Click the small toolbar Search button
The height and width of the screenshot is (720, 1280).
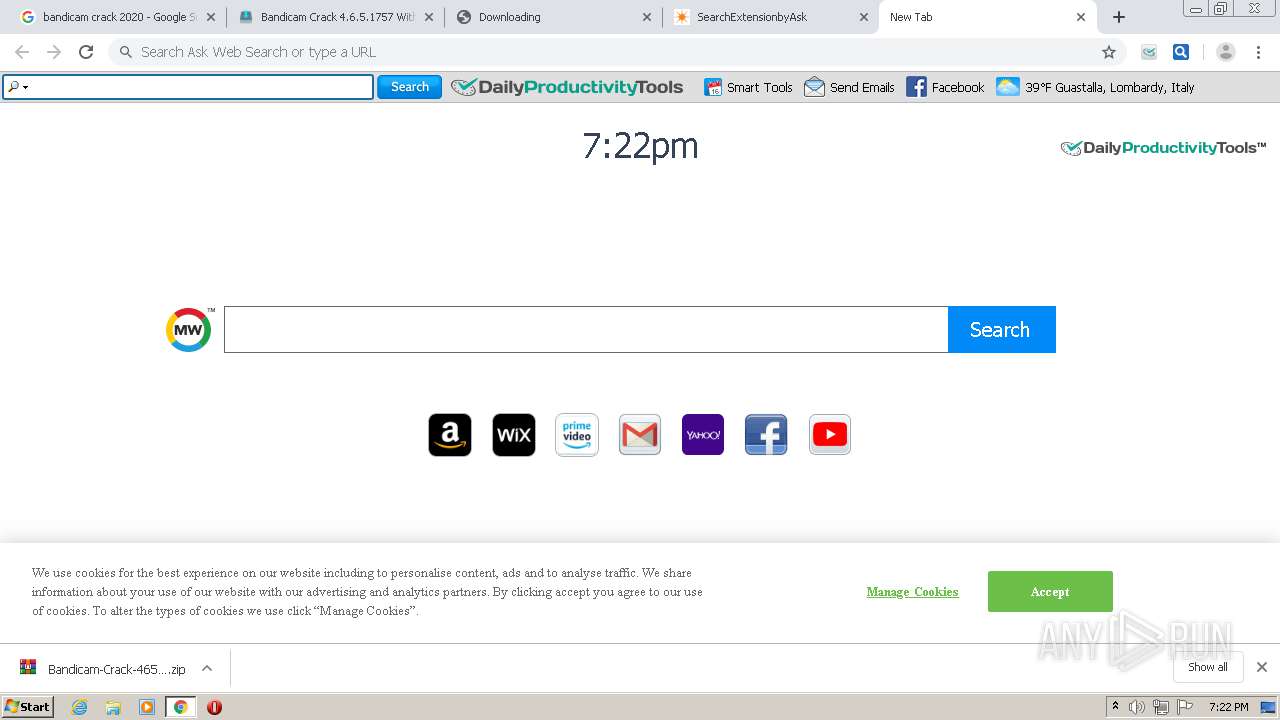coord(409,87)
